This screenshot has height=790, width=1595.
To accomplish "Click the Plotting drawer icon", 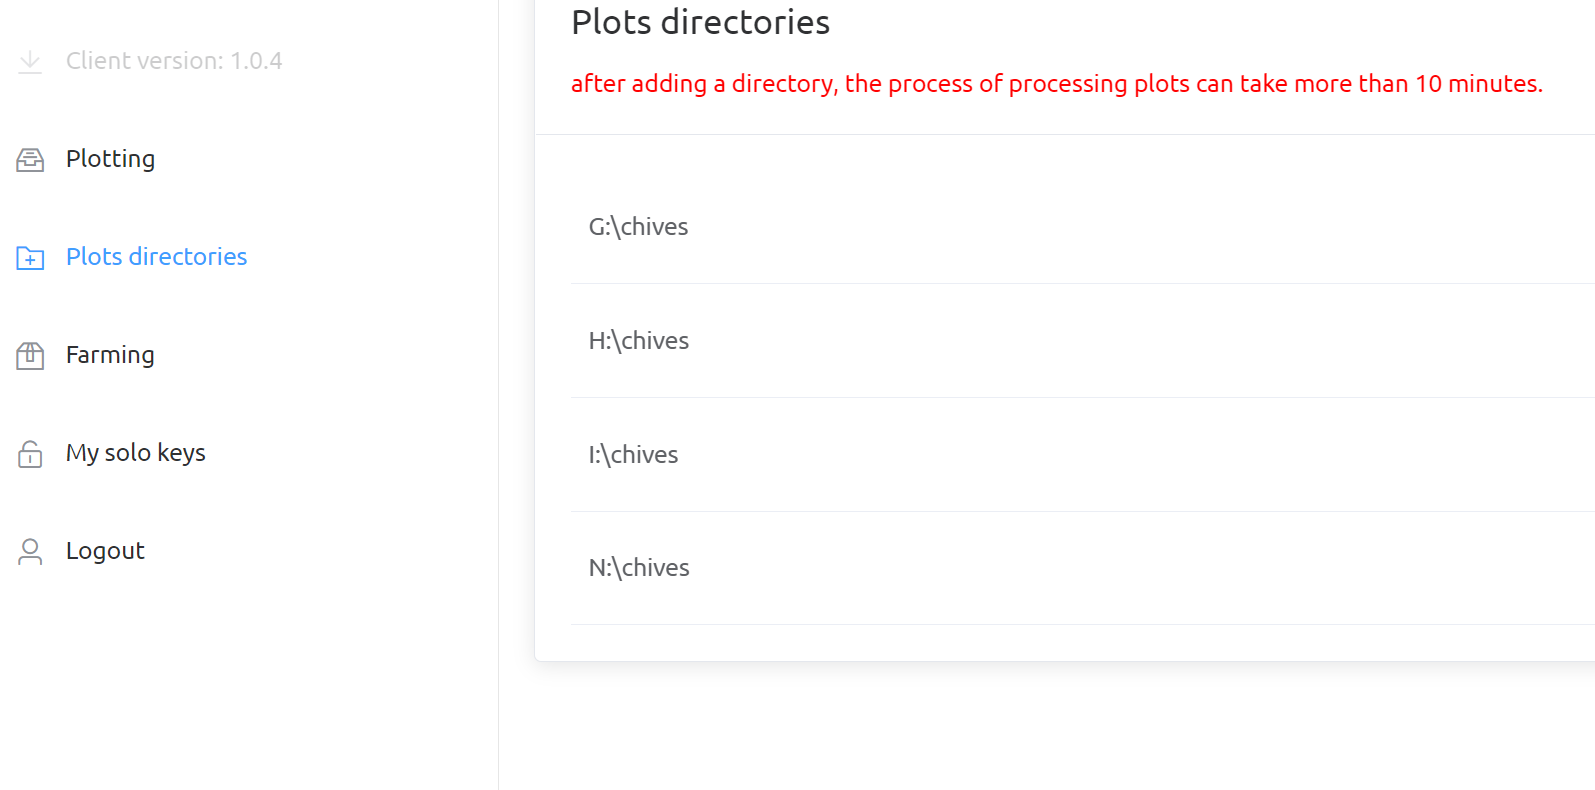I will tap(30, 160).
